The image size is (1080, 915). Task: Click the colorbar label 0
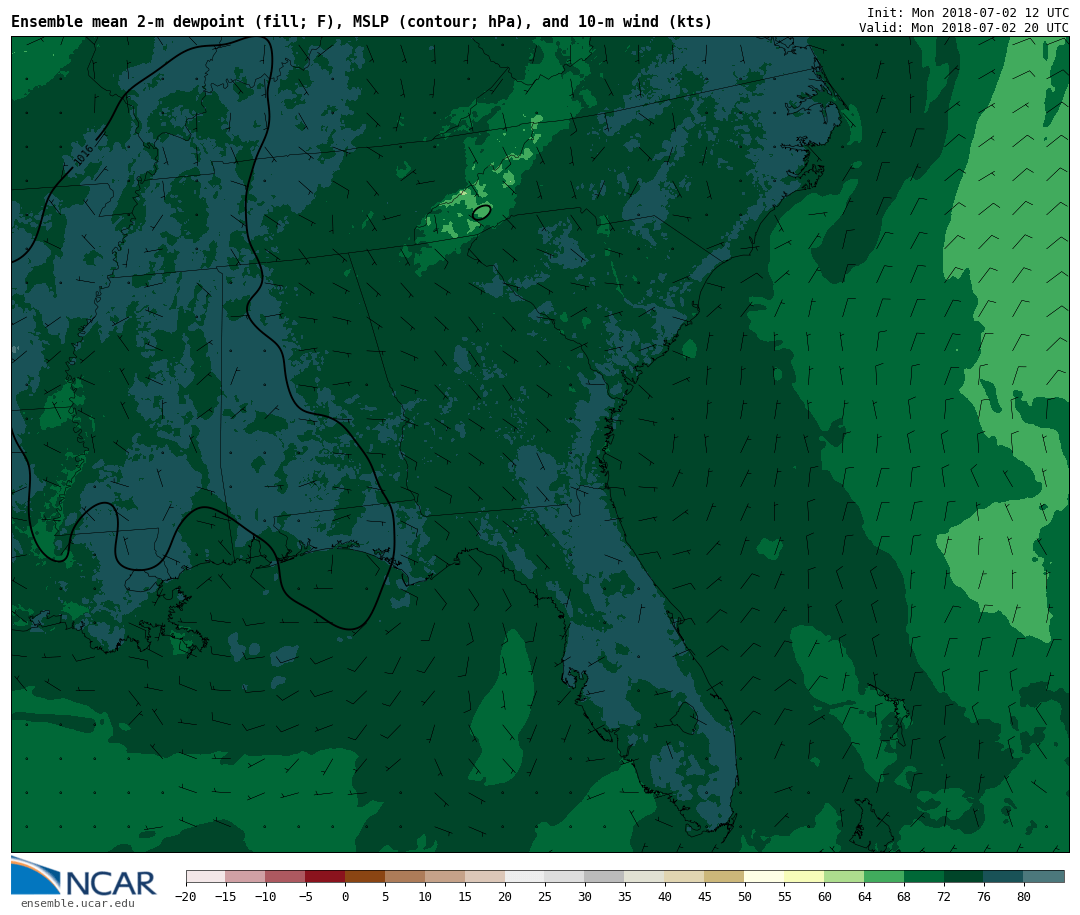345,896
